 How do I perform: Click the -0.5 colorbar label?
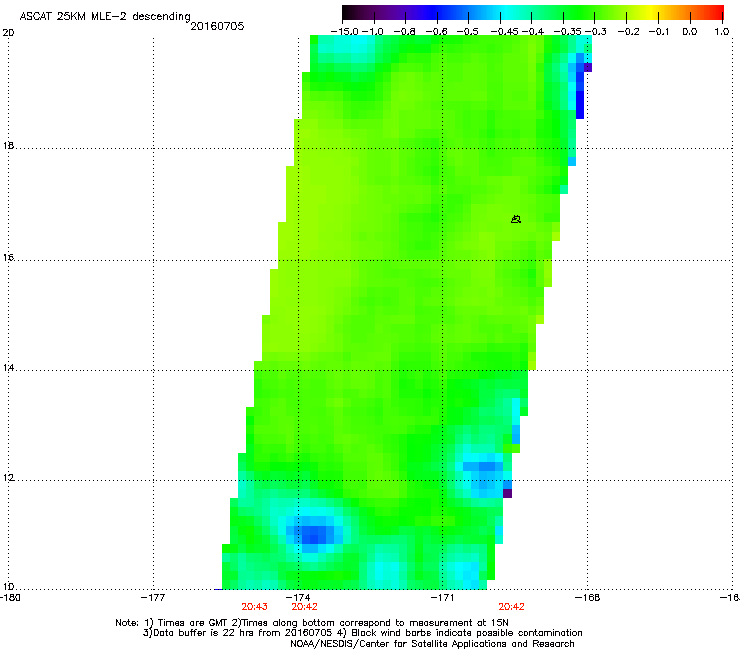click(468, 32)
